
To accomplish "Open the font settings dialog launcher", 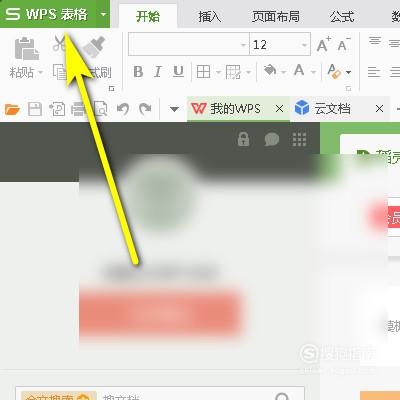I will coord(348,88).
